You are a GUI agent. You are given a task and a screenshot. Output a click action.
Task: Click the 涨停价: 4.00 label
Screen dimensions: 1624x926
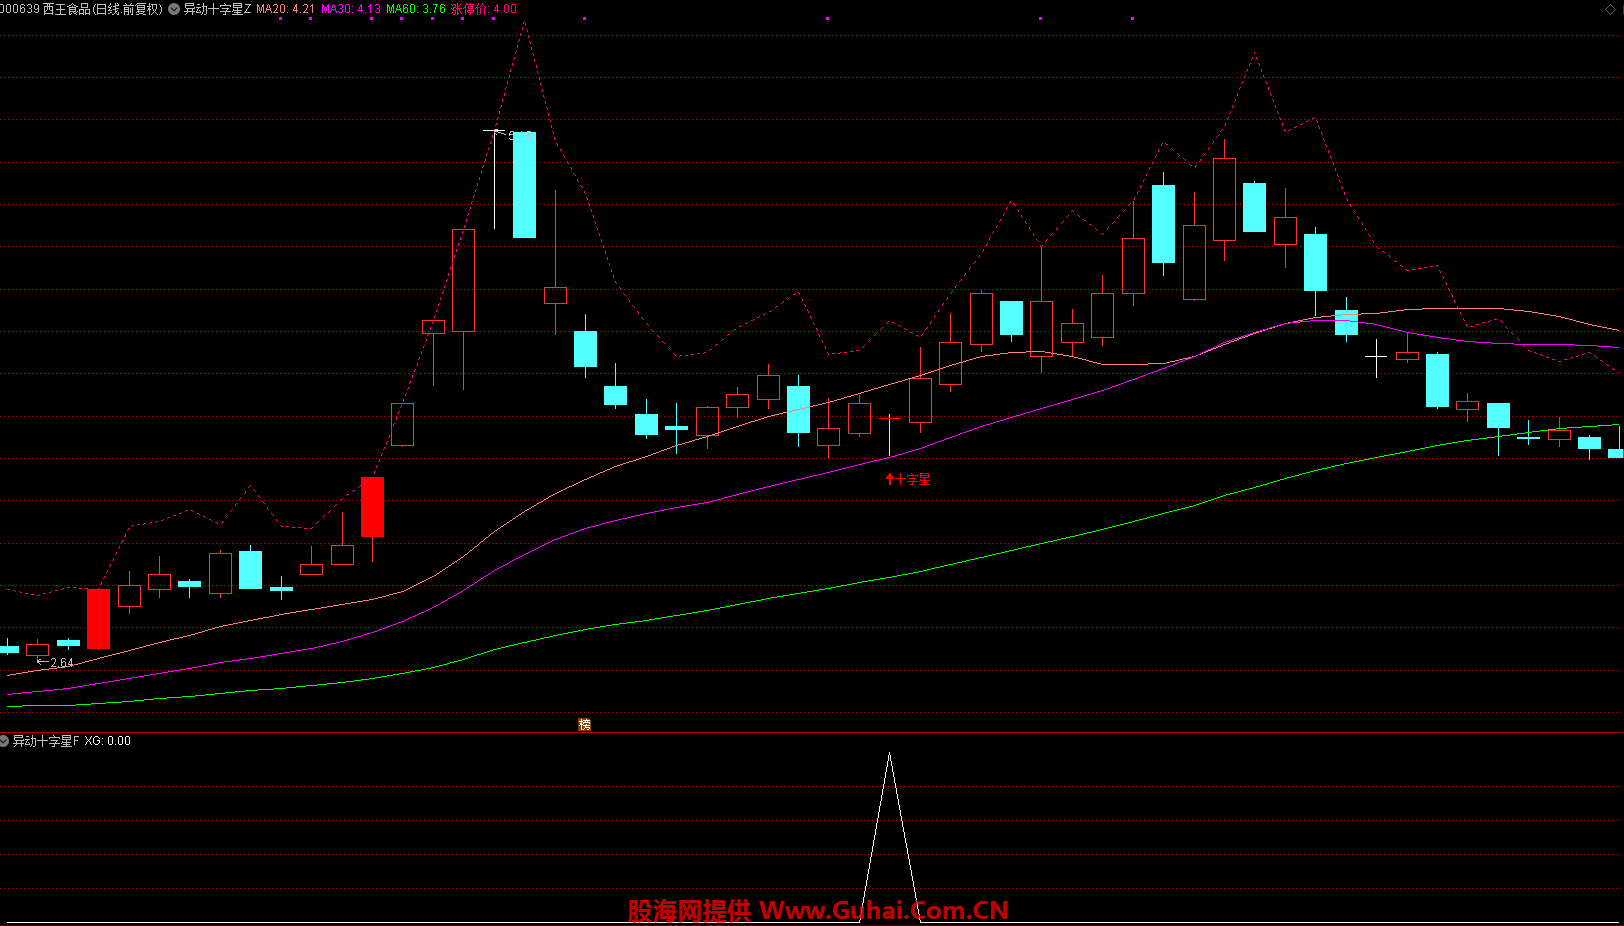pos(484,9)
